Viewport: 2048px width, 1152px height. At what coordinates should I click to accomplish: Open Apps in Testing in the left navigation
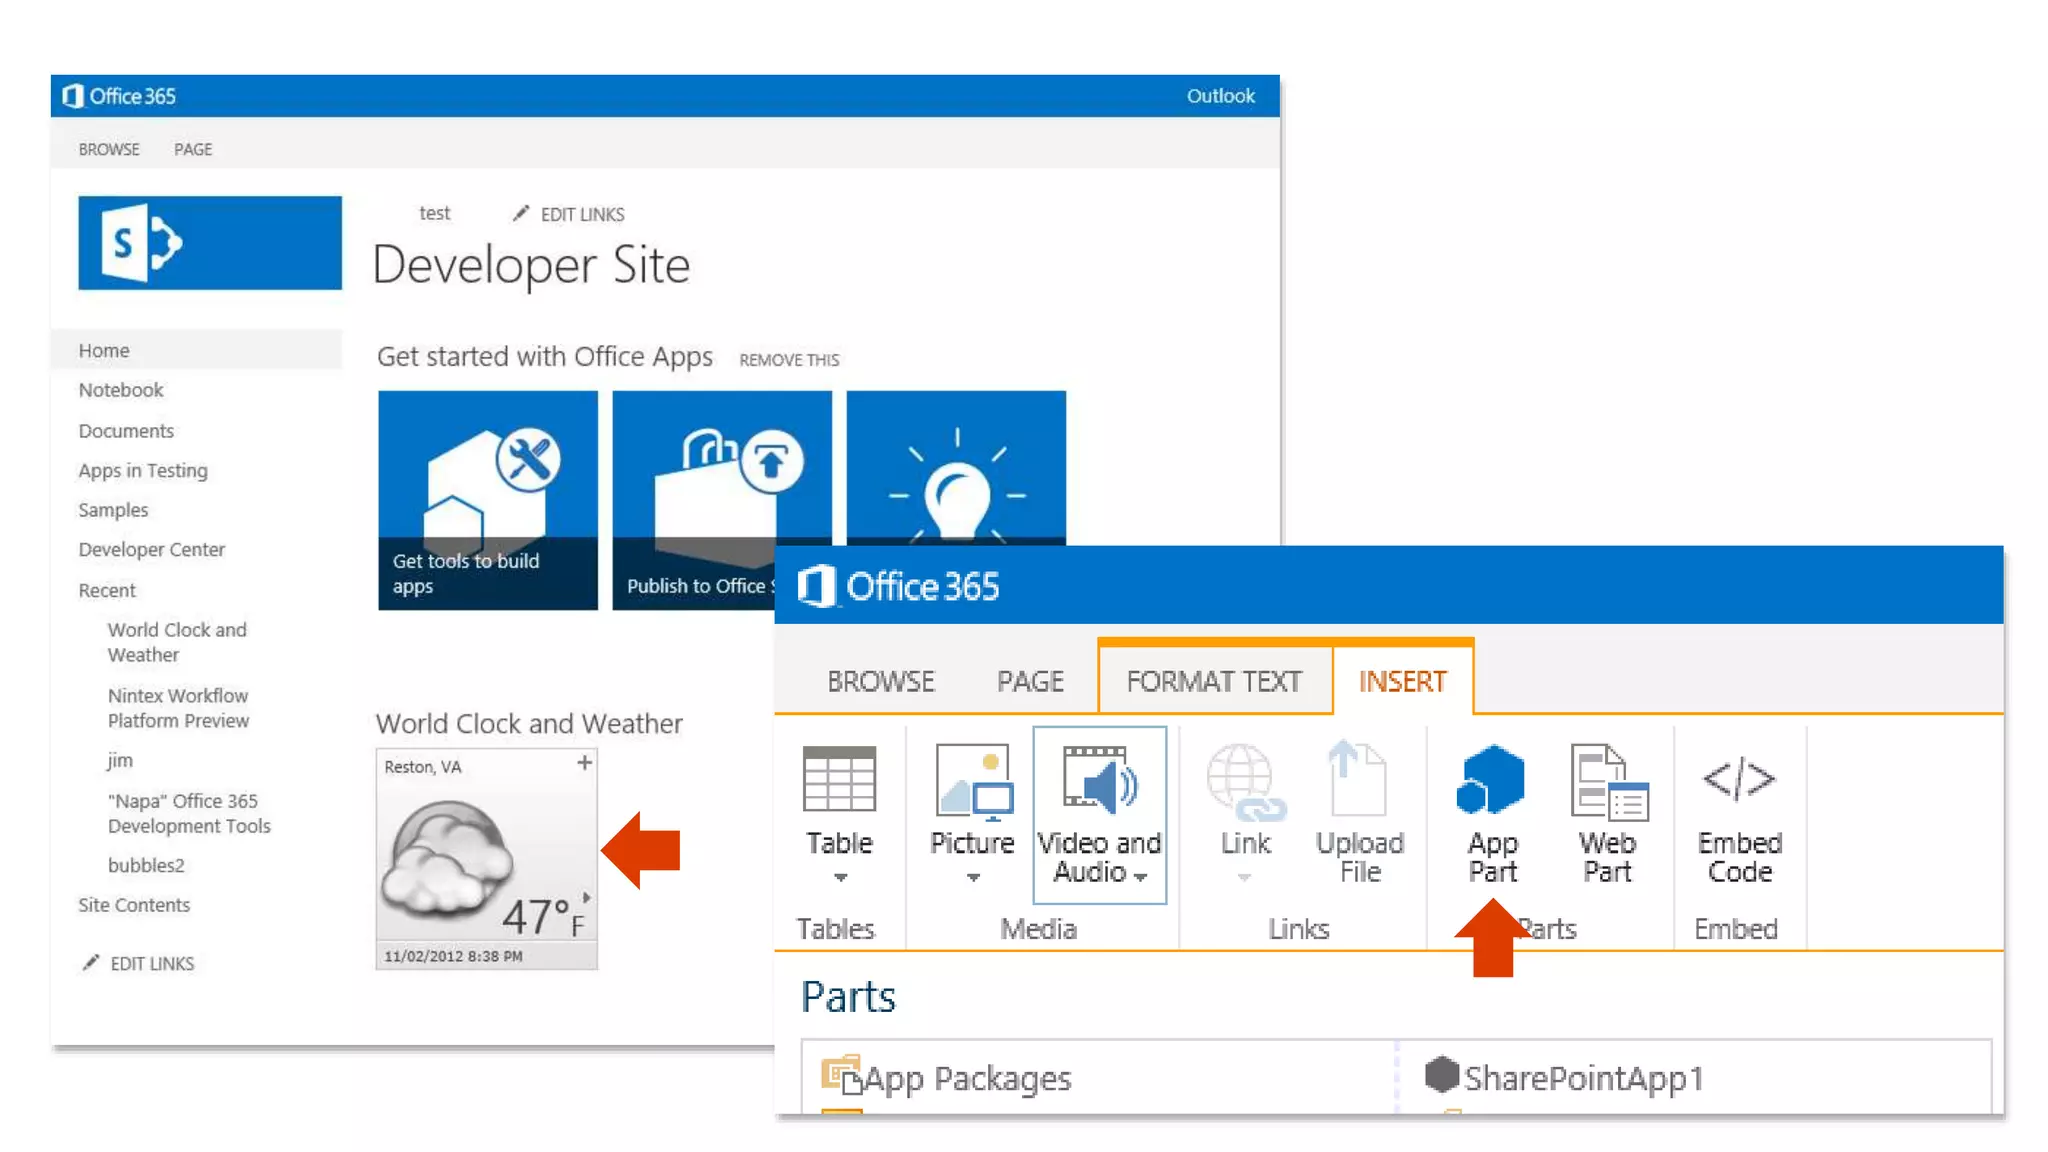143,471
